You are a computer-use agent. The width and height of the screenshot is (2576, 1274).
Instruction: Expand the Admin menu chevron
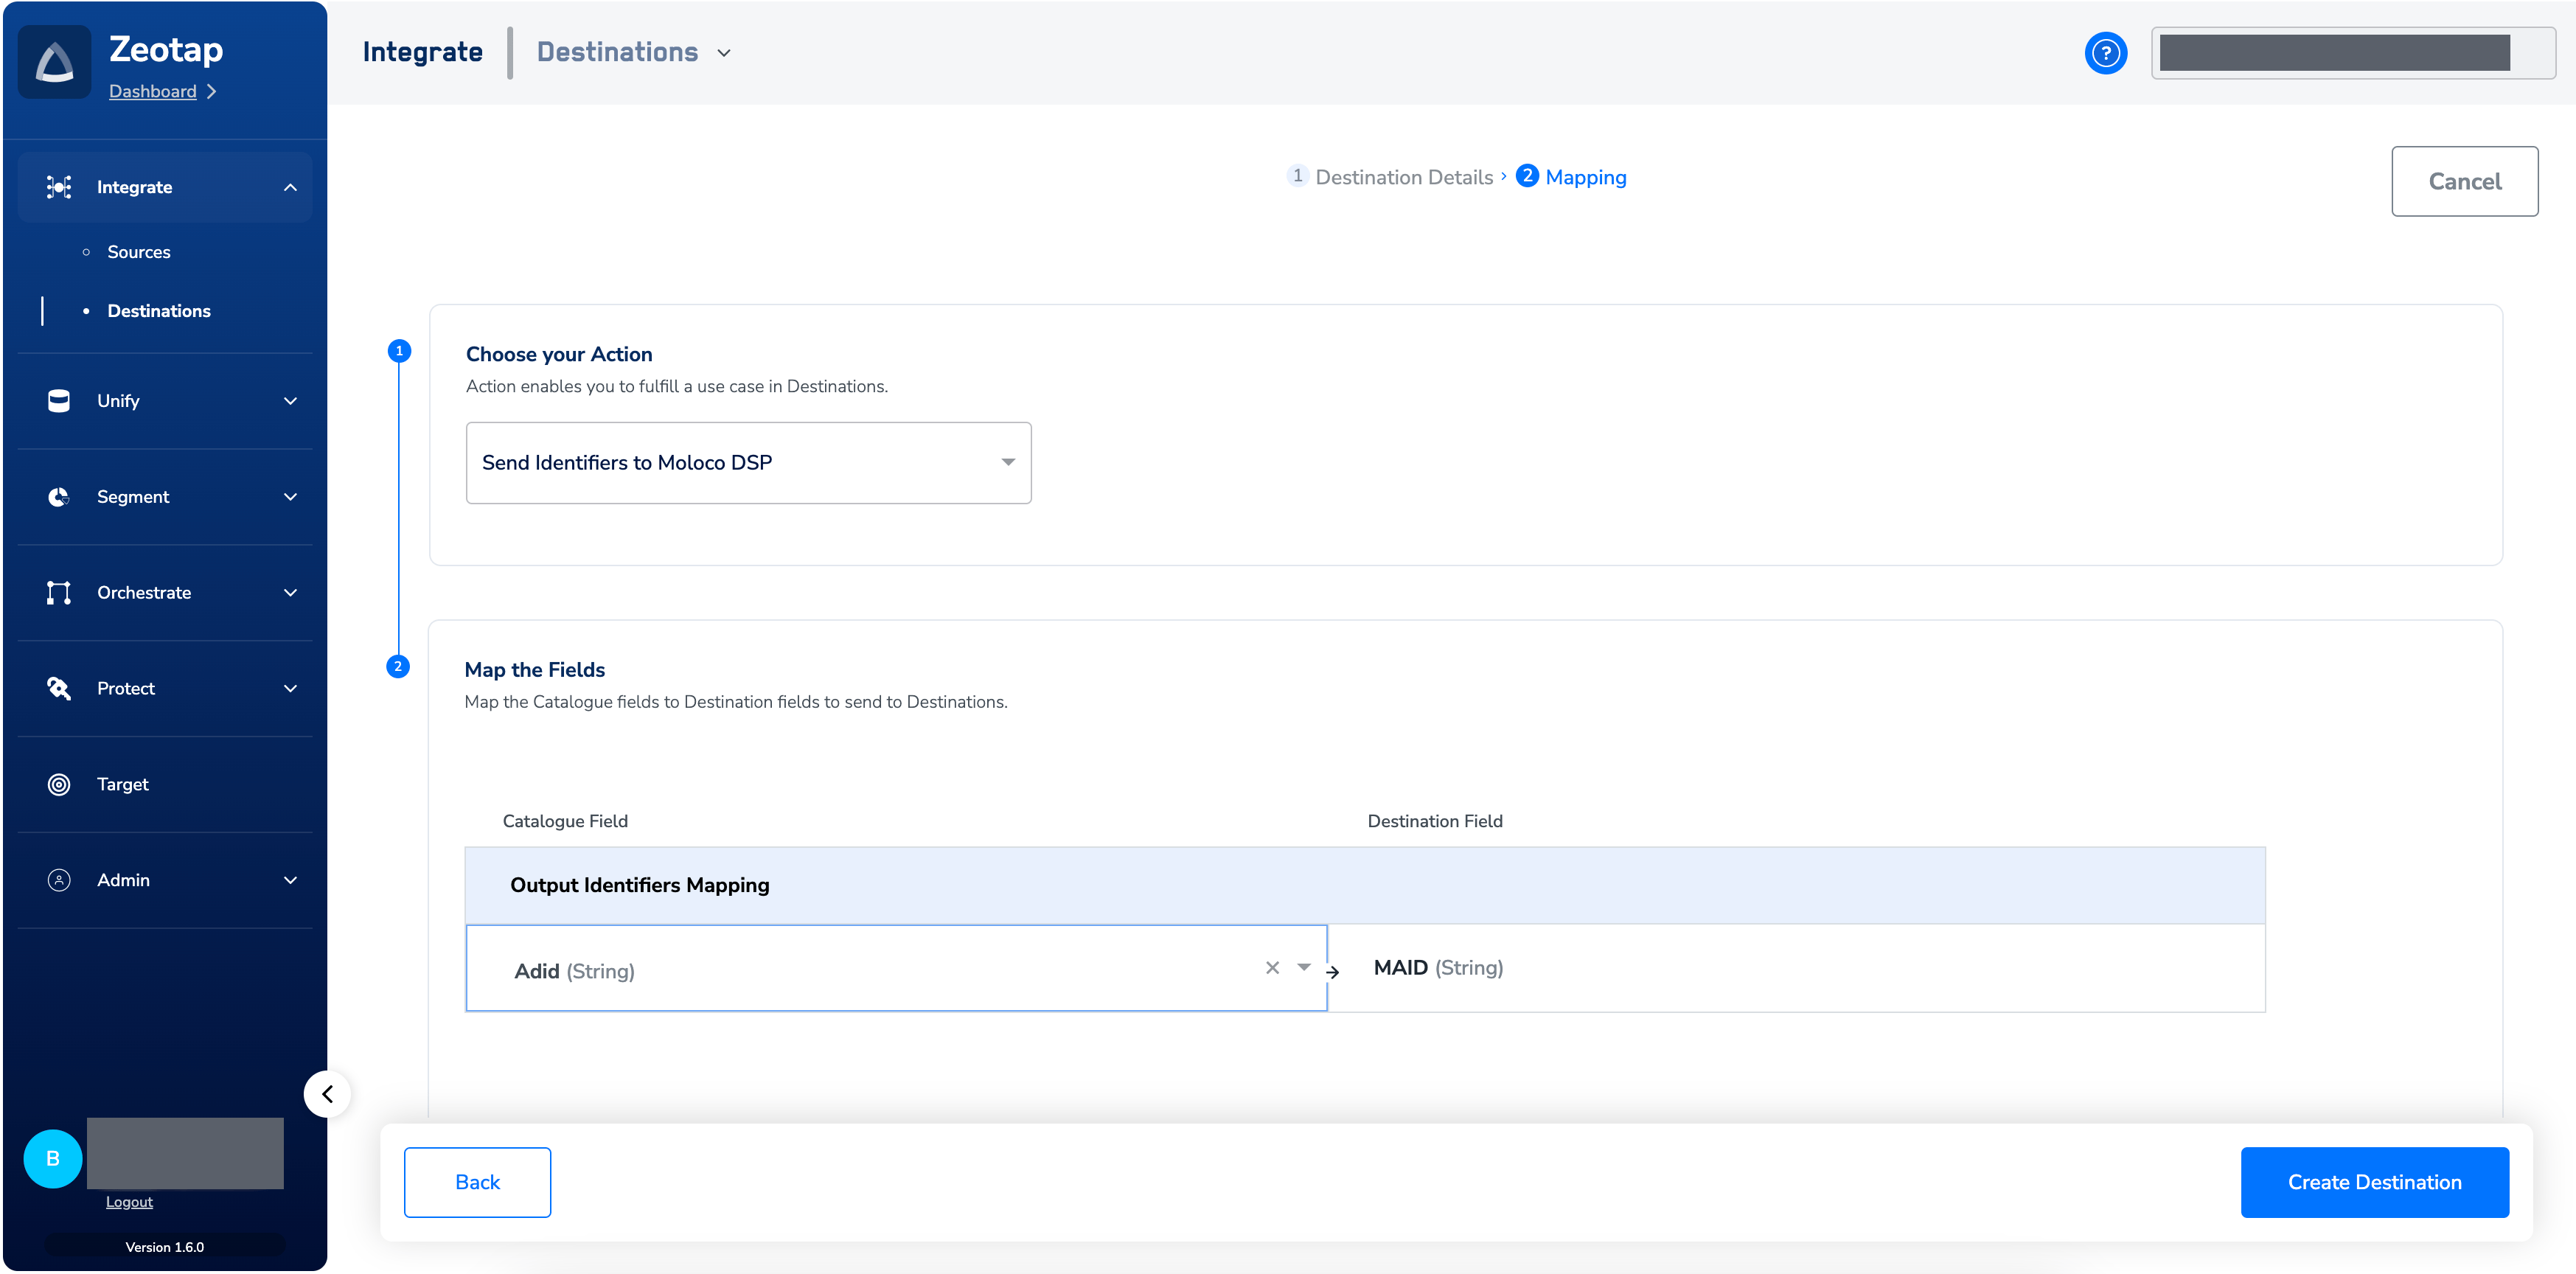pyautogui.click(x=290, y=881)
